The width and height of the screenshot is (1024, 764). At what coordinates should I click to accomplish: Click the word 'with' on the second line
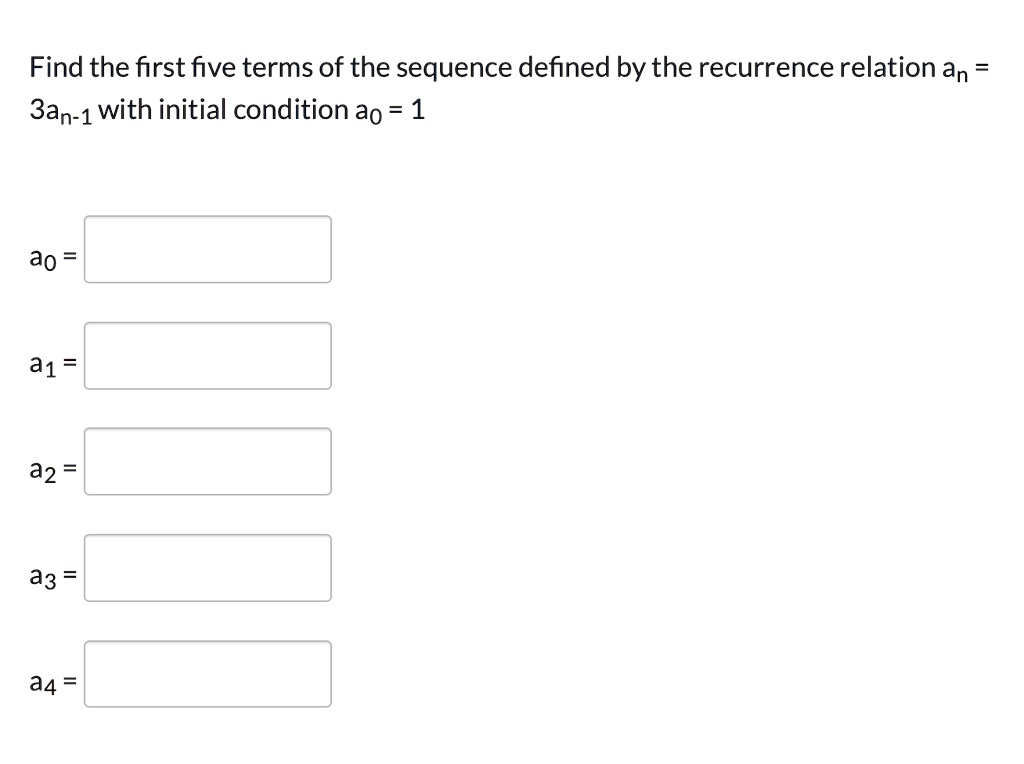click(125, 110)
